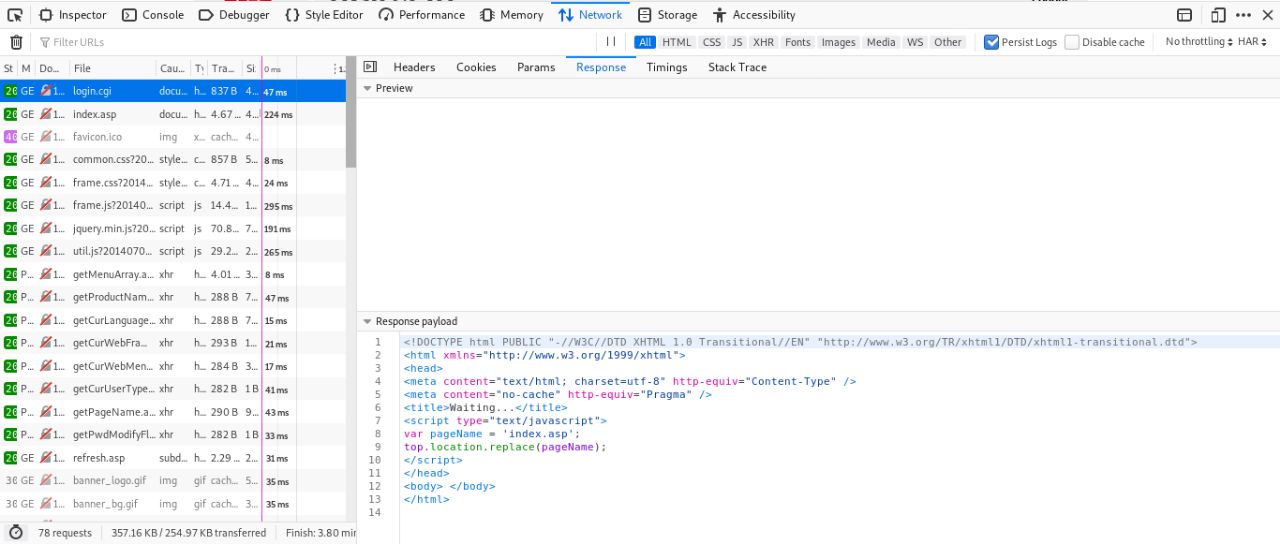The height and width of the screenshot is (544, 1280).
Task: Enable the Disable cache checkbox
Action: (x=1072, y=42)
